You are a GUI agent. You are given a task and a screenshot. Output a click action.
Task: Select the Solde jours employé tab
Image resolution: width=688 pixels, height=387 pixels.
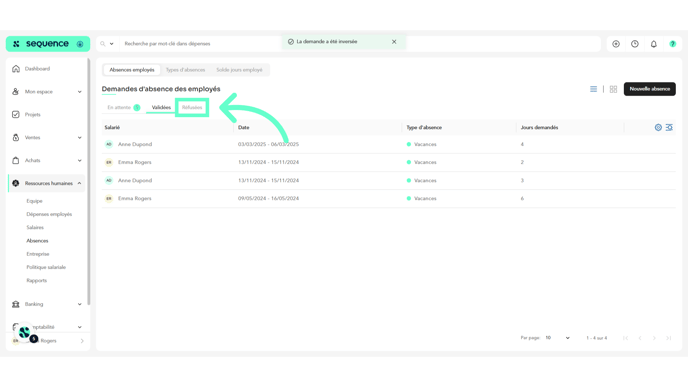point(239,70)
